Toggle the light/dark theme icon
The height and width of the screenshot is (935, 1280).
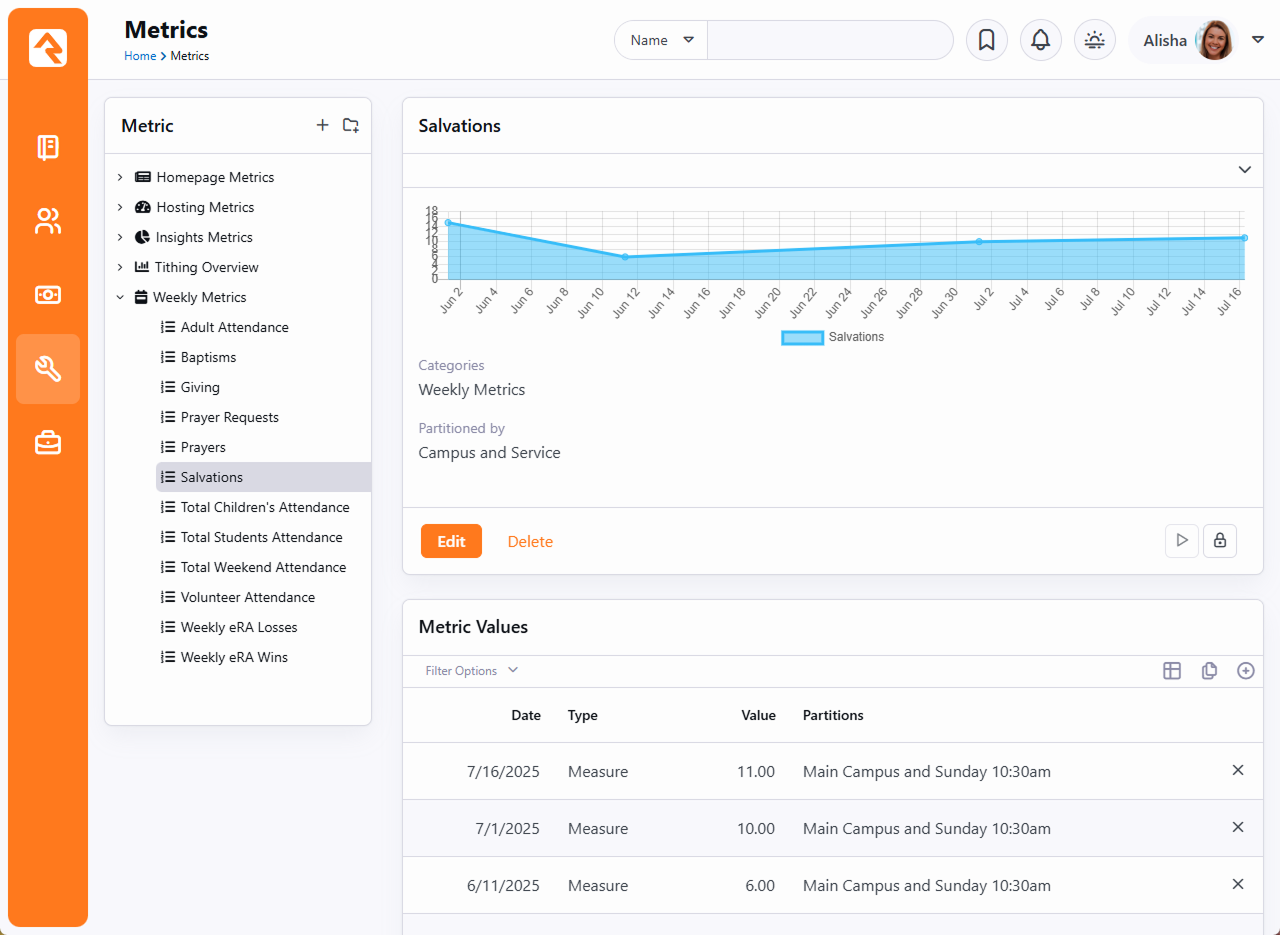[1094, 40]
